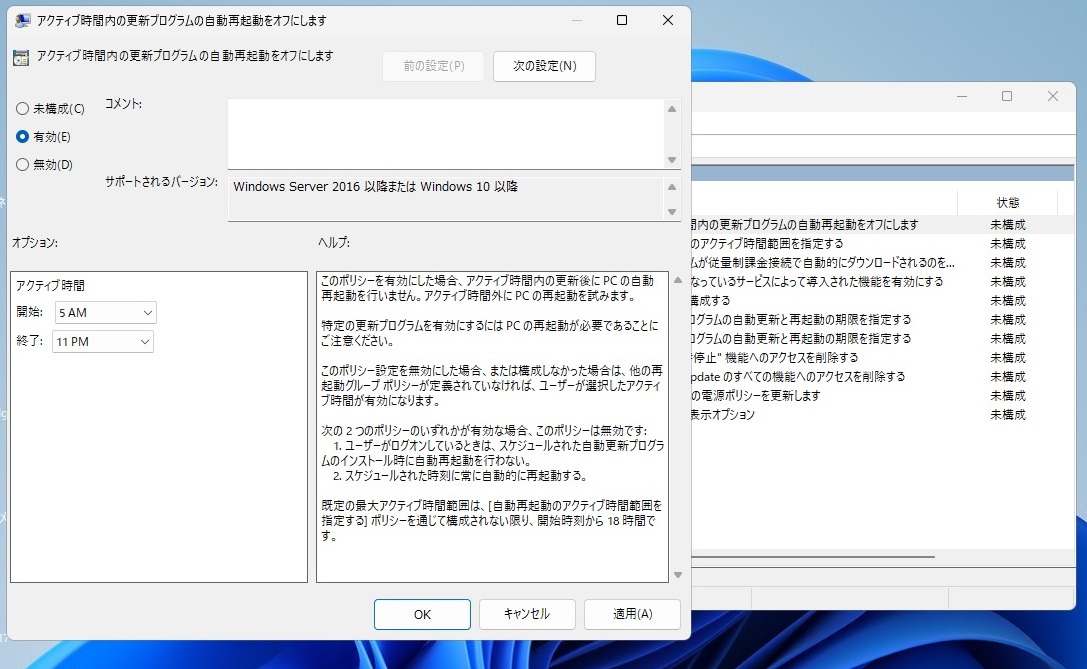Open the 終了 time dropdown
The width and height of the screenshot is (1087, 669).
[x=103, y=342]
